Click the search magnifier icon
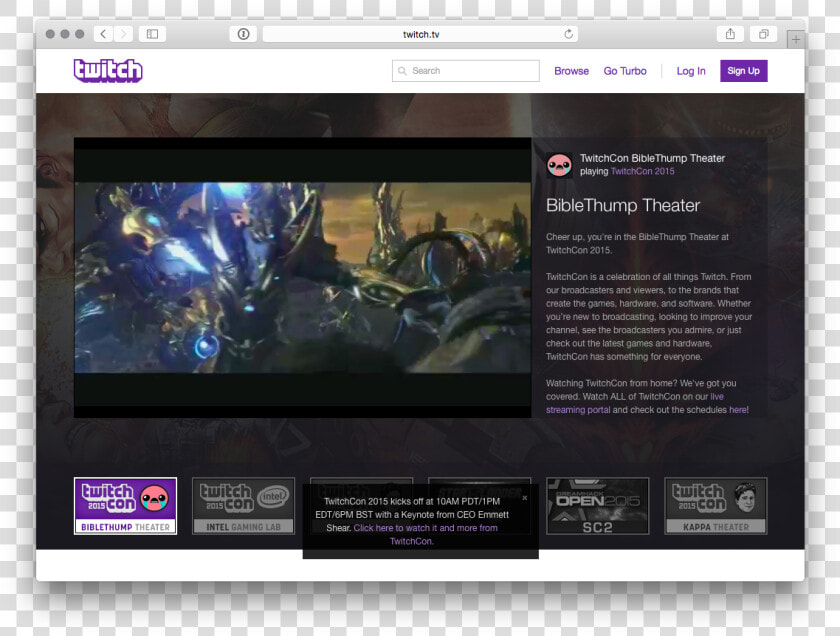The width and height of the screenshot is (840, 636). [402, 71]
